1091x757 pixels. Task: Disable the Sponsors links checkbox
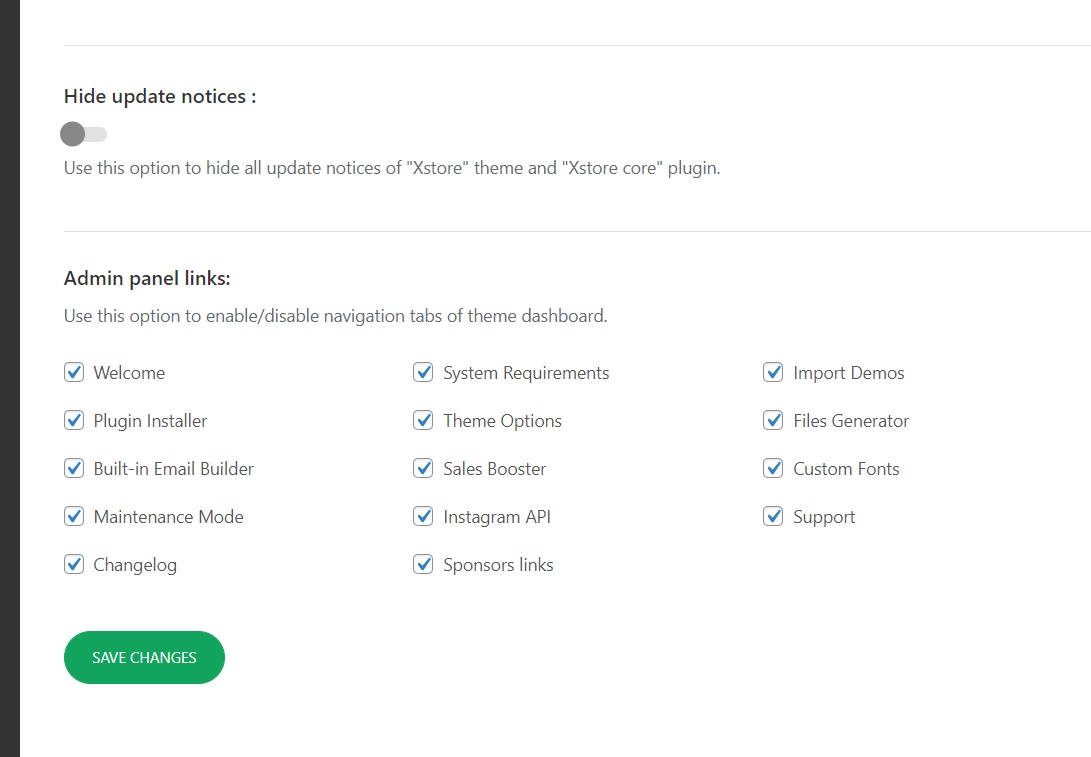[x=423, y=565]
